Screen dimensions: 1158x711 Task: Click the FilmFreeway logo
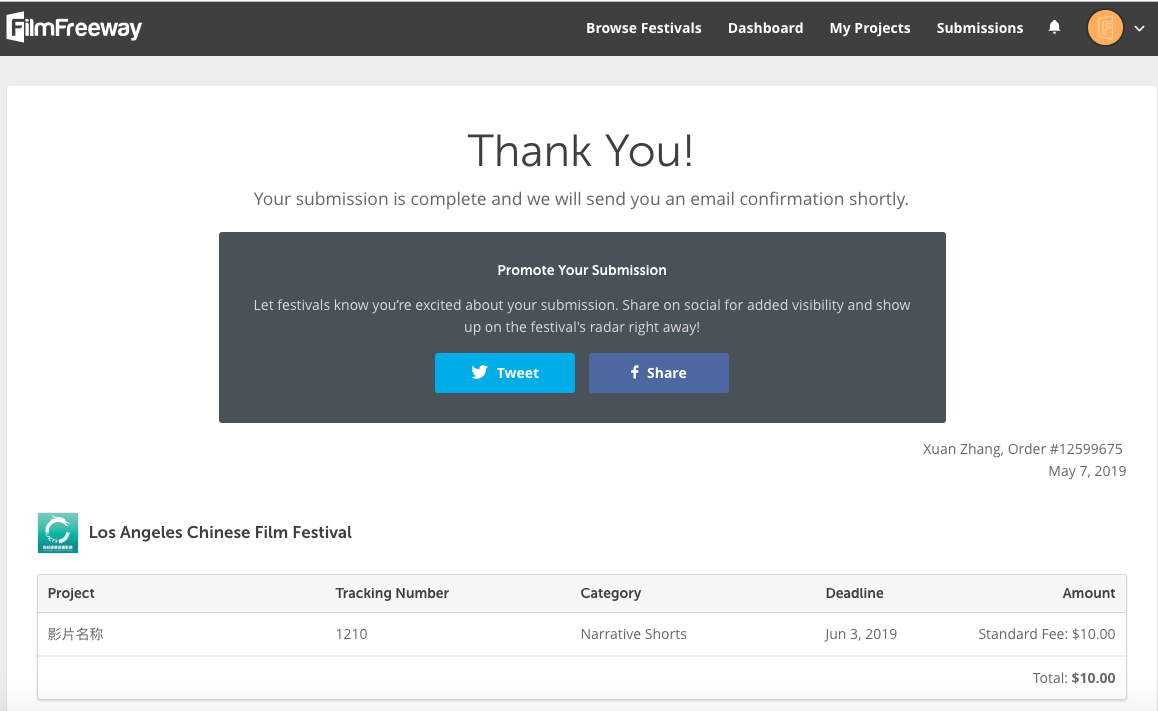74,28
